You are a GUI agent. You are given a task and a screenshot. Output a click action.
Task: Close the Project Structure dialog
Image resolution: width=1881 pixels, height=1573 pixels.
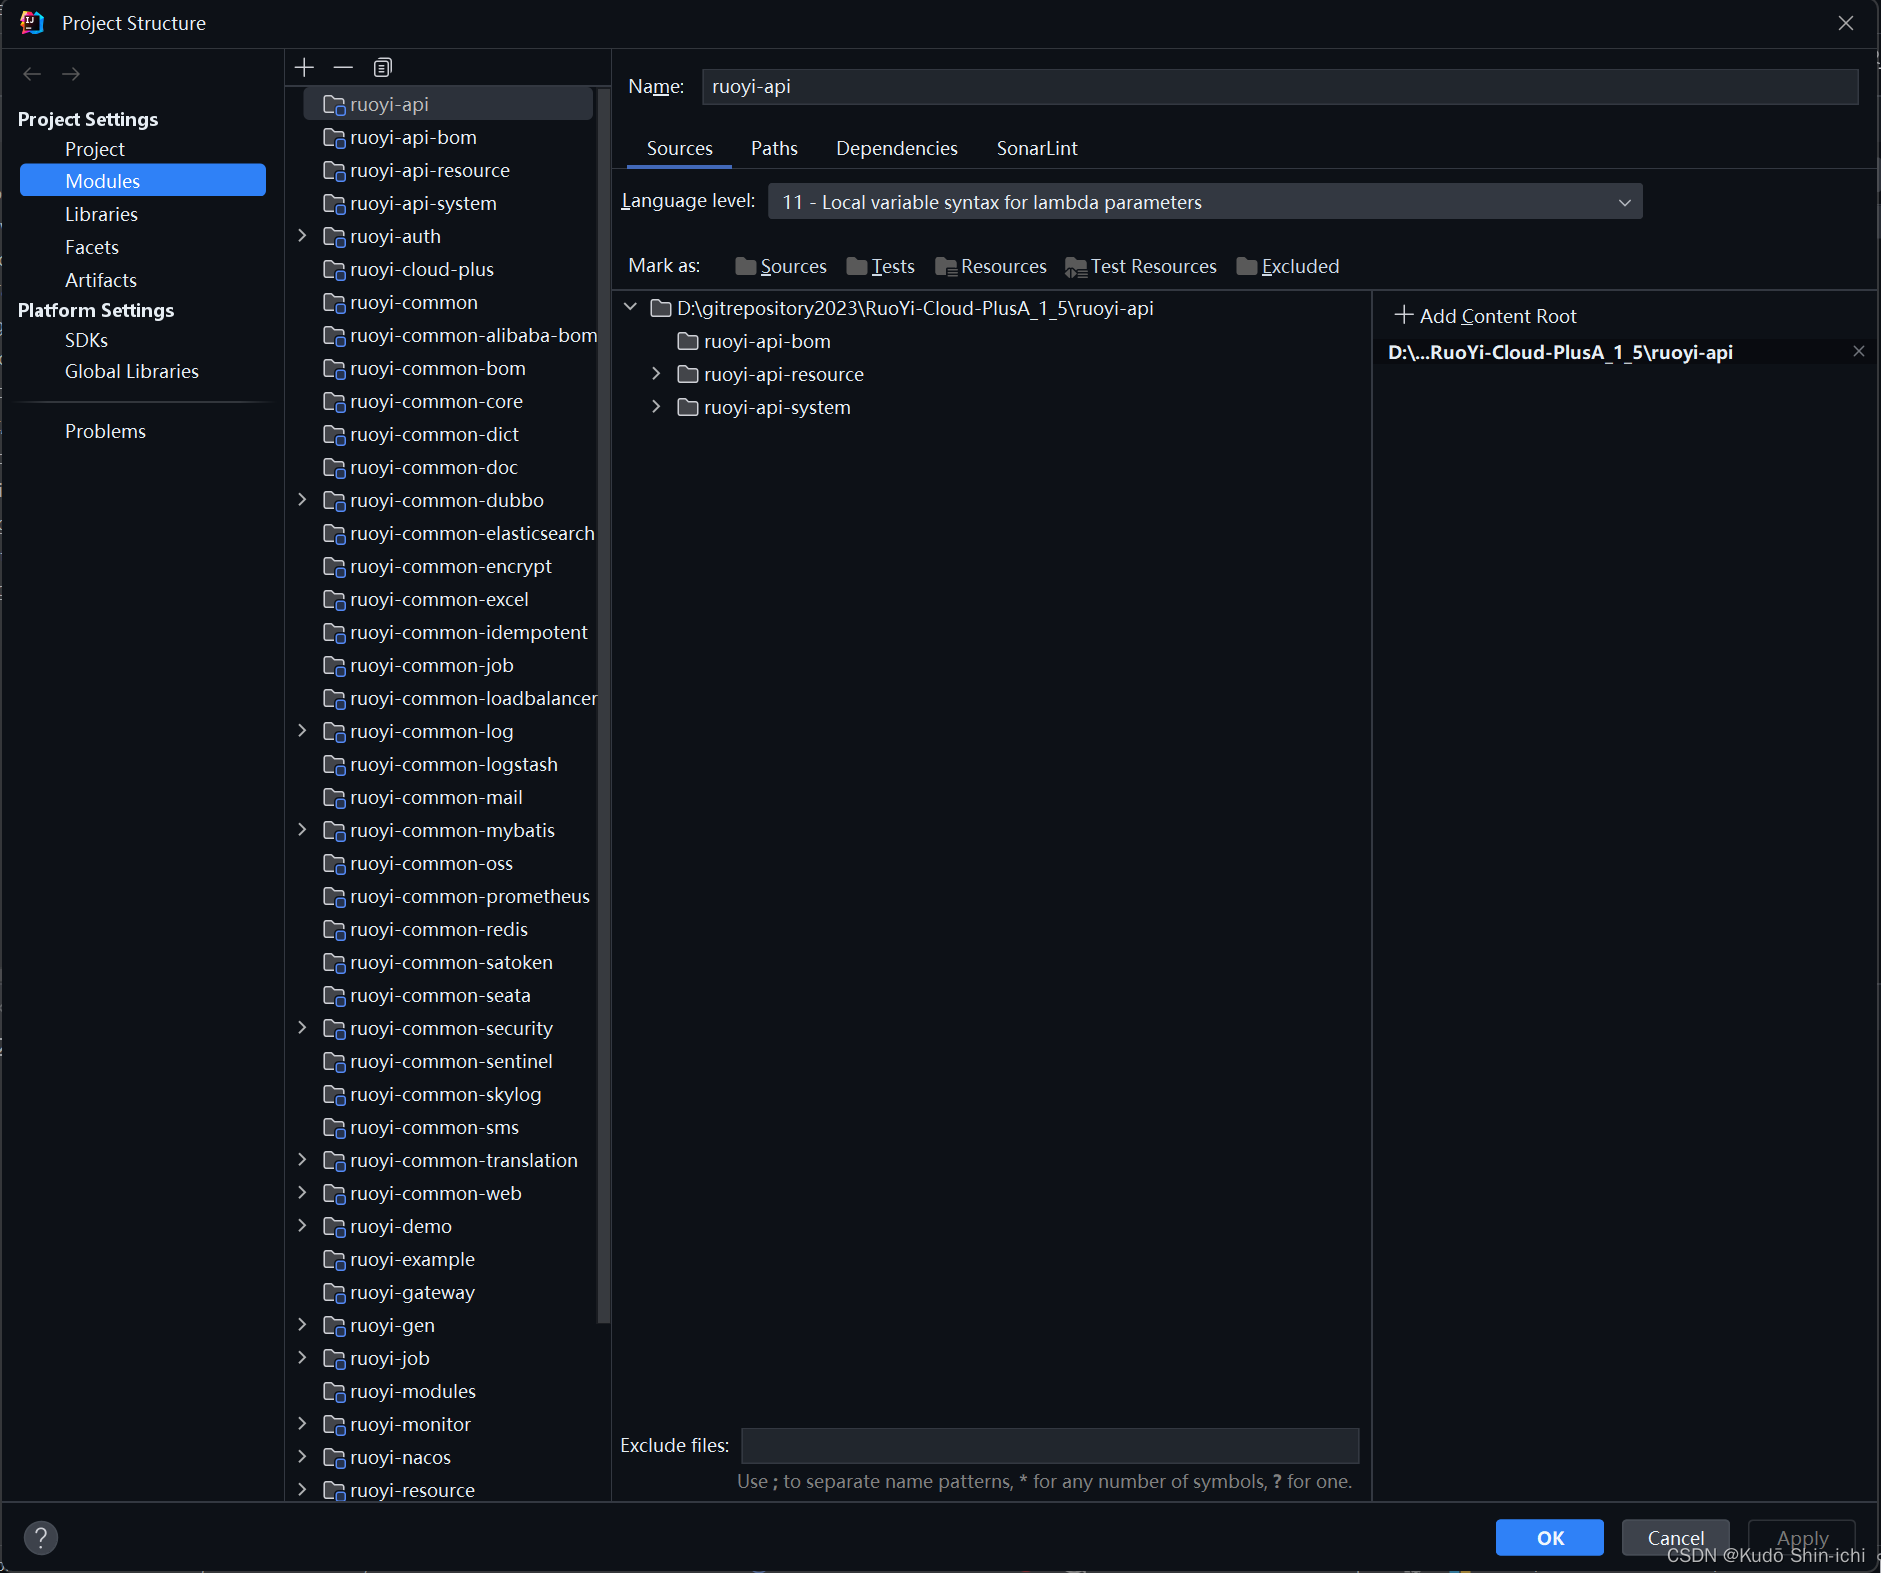[1846, 23]
